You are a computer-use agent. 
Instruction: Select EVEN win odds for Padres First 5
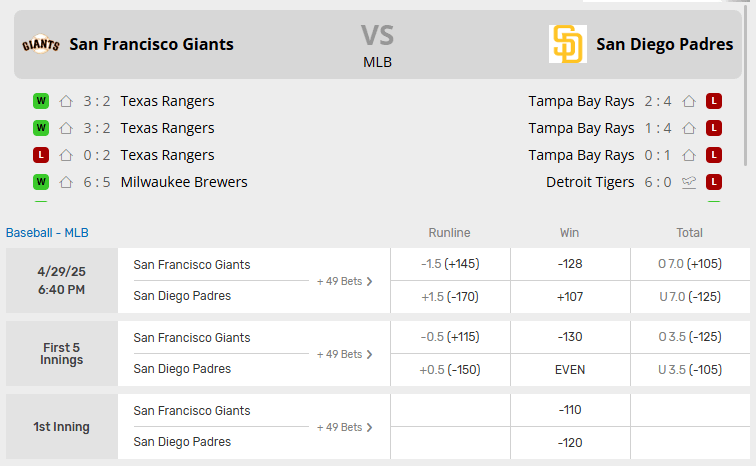click(x=570, y=370)
